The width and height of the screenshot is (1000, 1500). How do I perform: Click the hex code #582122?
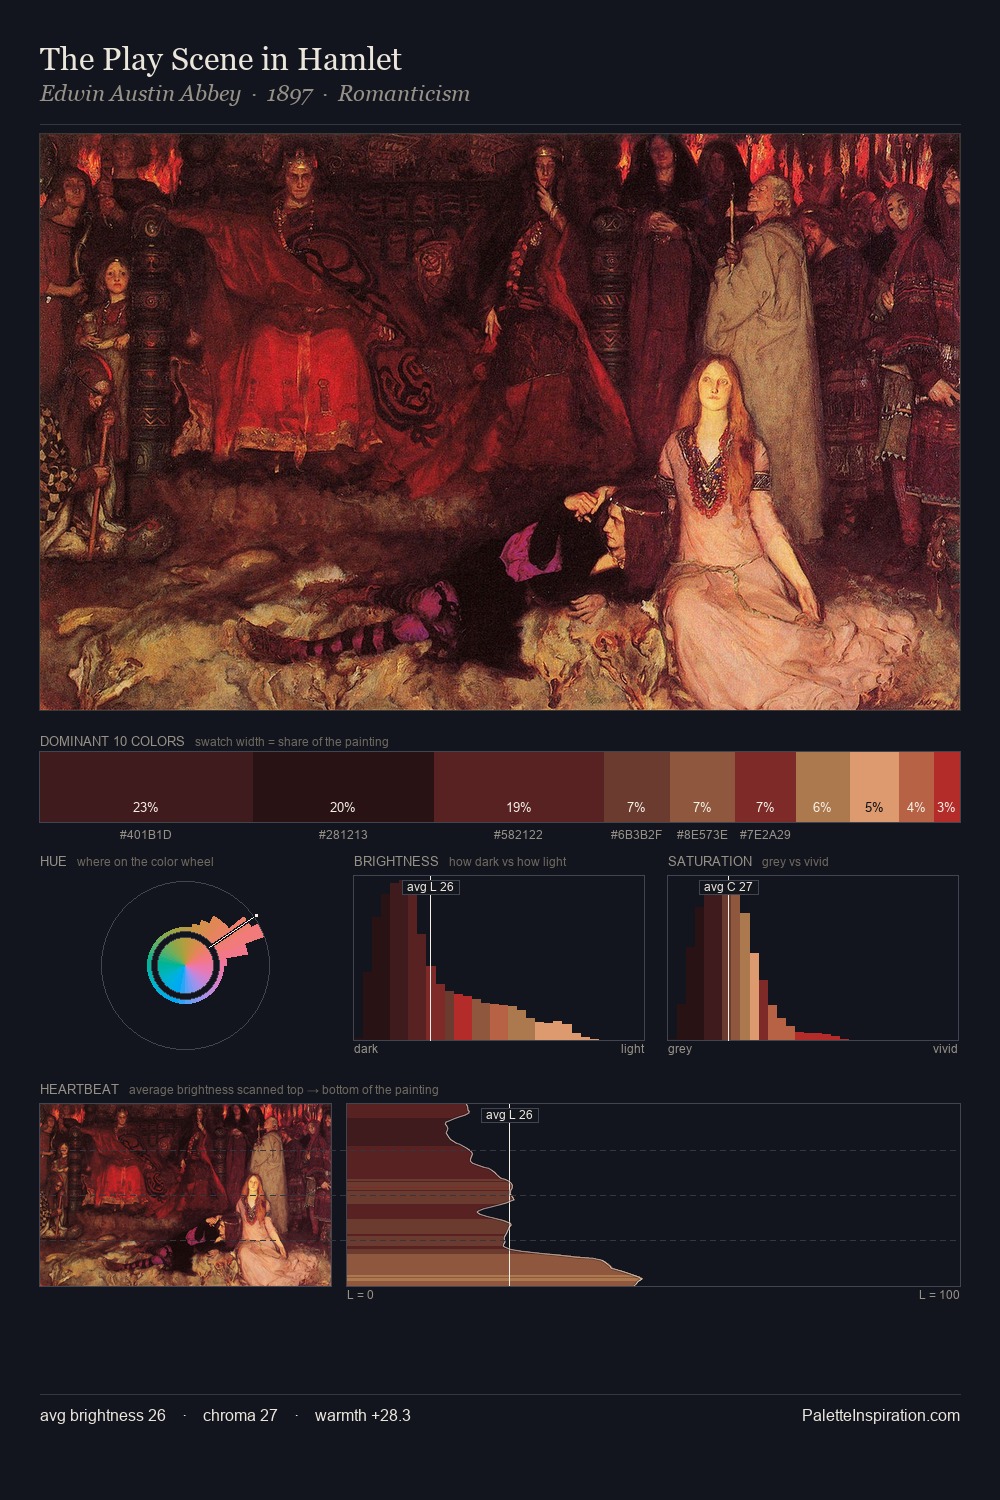tap(518, 834)
